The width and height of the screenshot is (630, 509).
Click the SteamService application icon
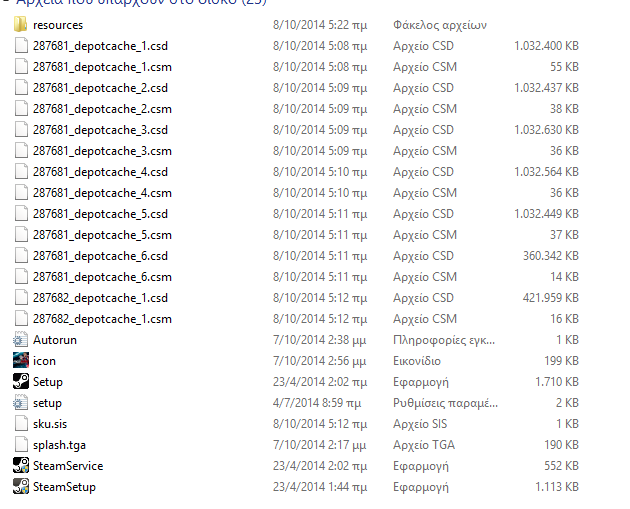coord(20,465)
